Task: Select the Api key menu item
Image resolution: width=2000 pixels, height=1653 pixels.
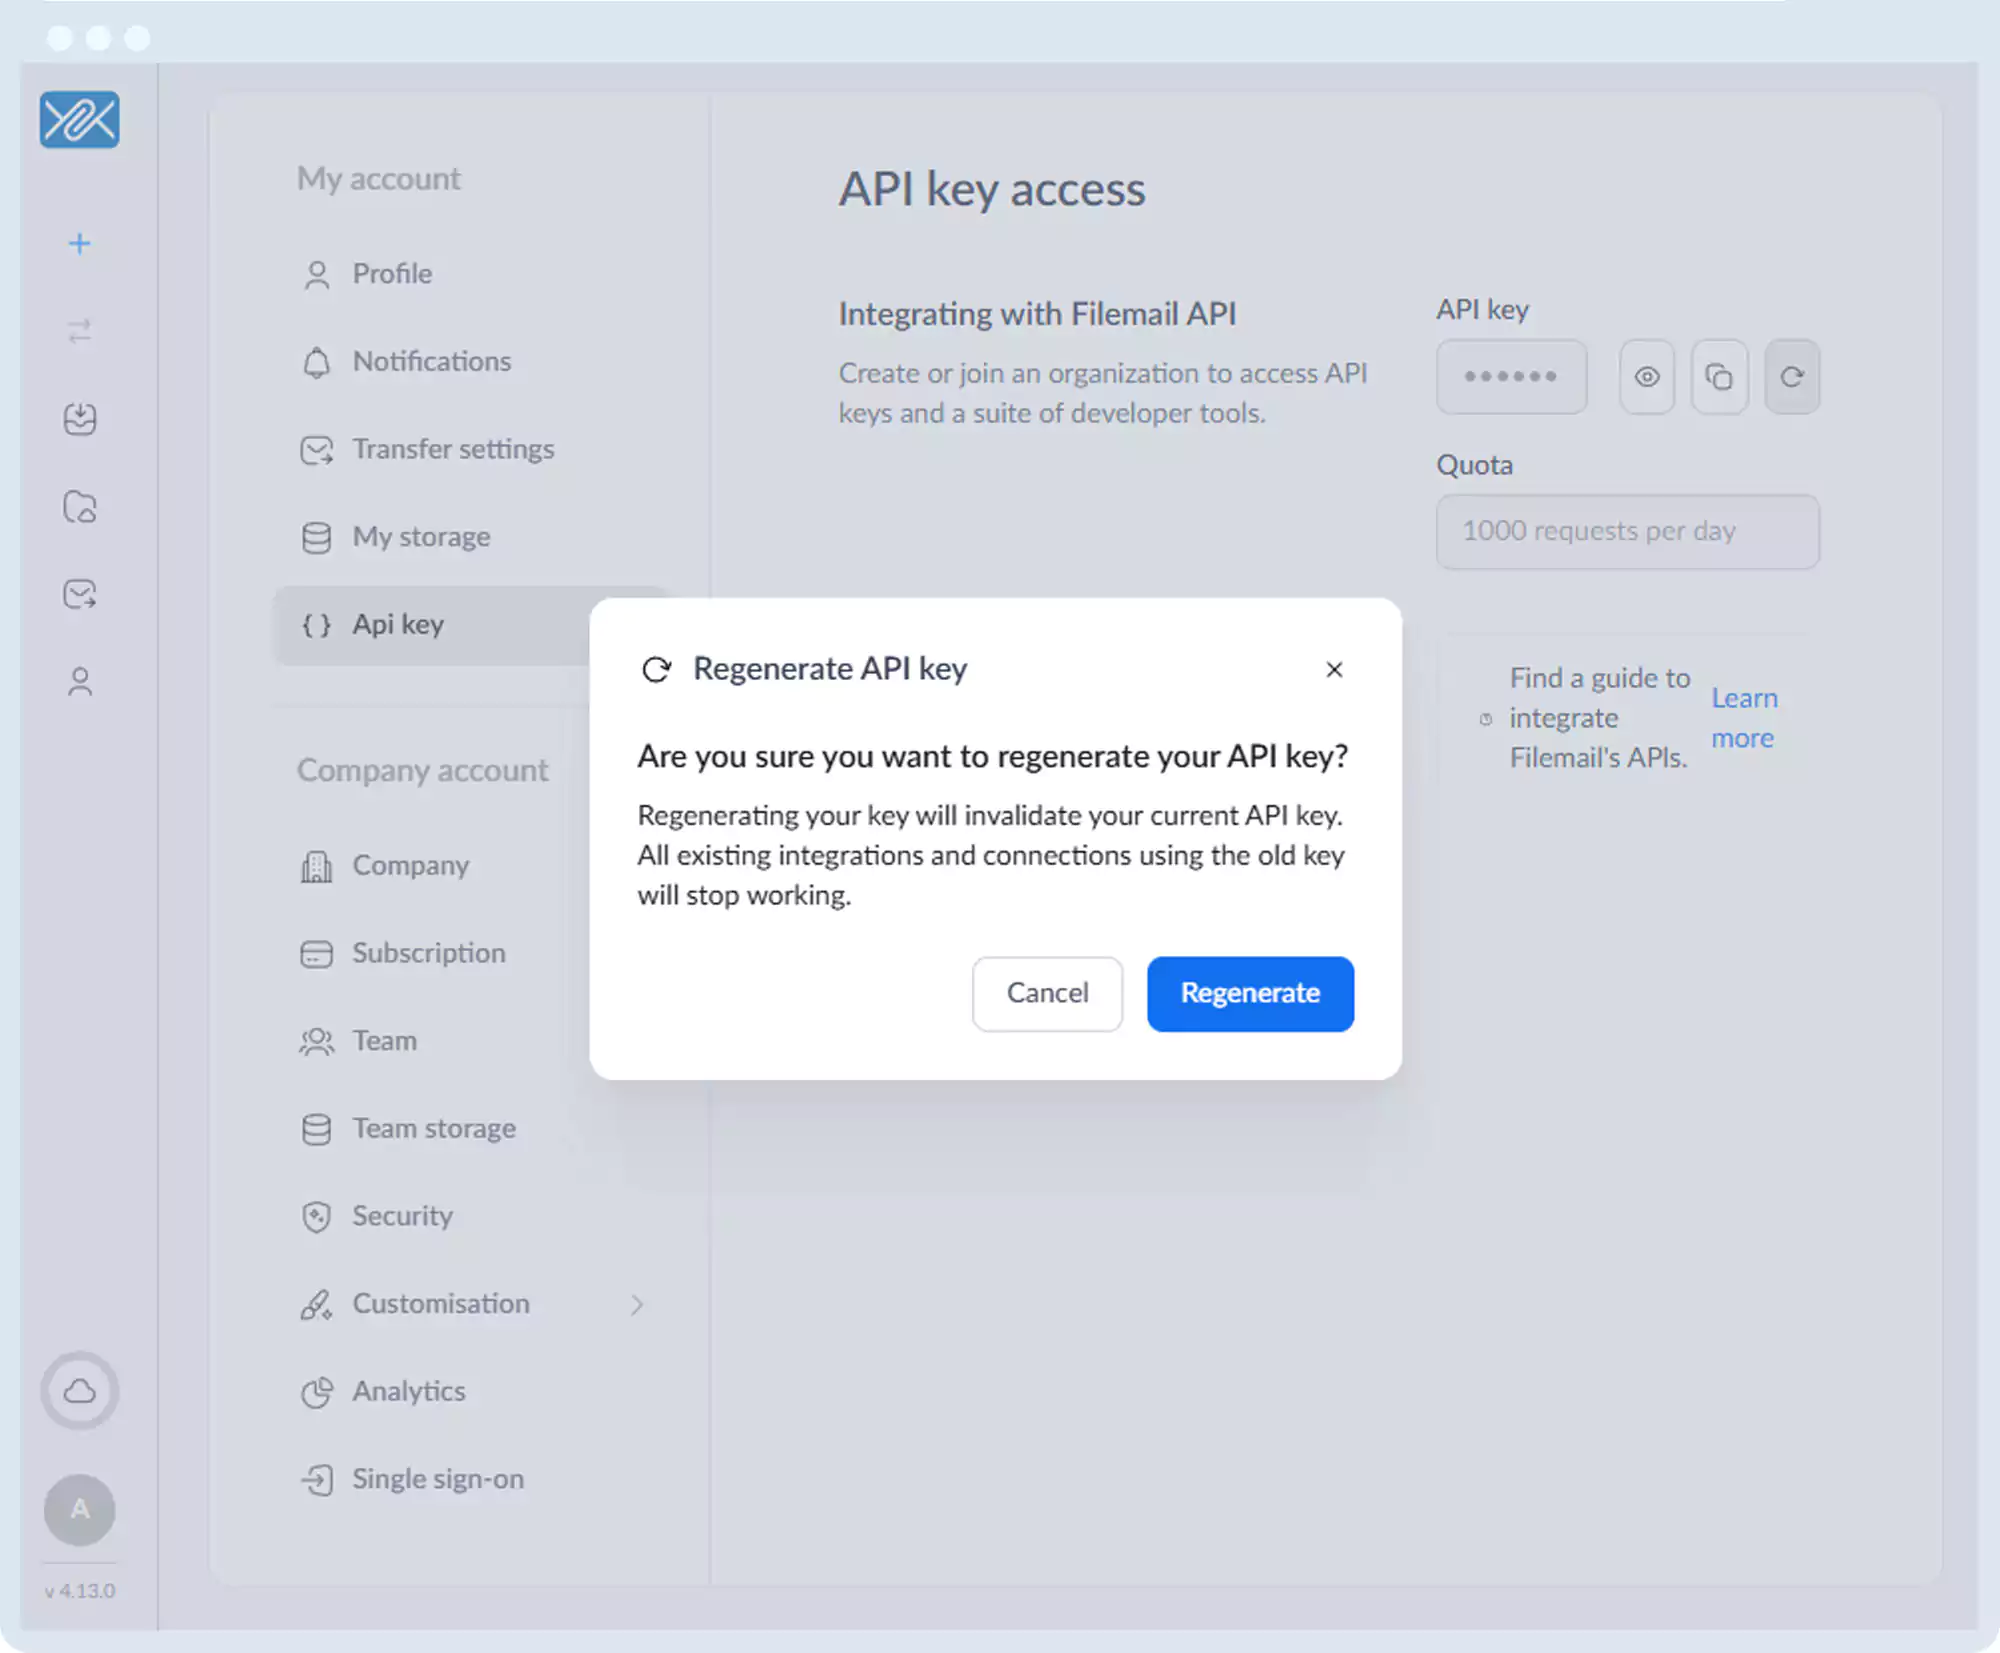Action: [x=398, y=625]
